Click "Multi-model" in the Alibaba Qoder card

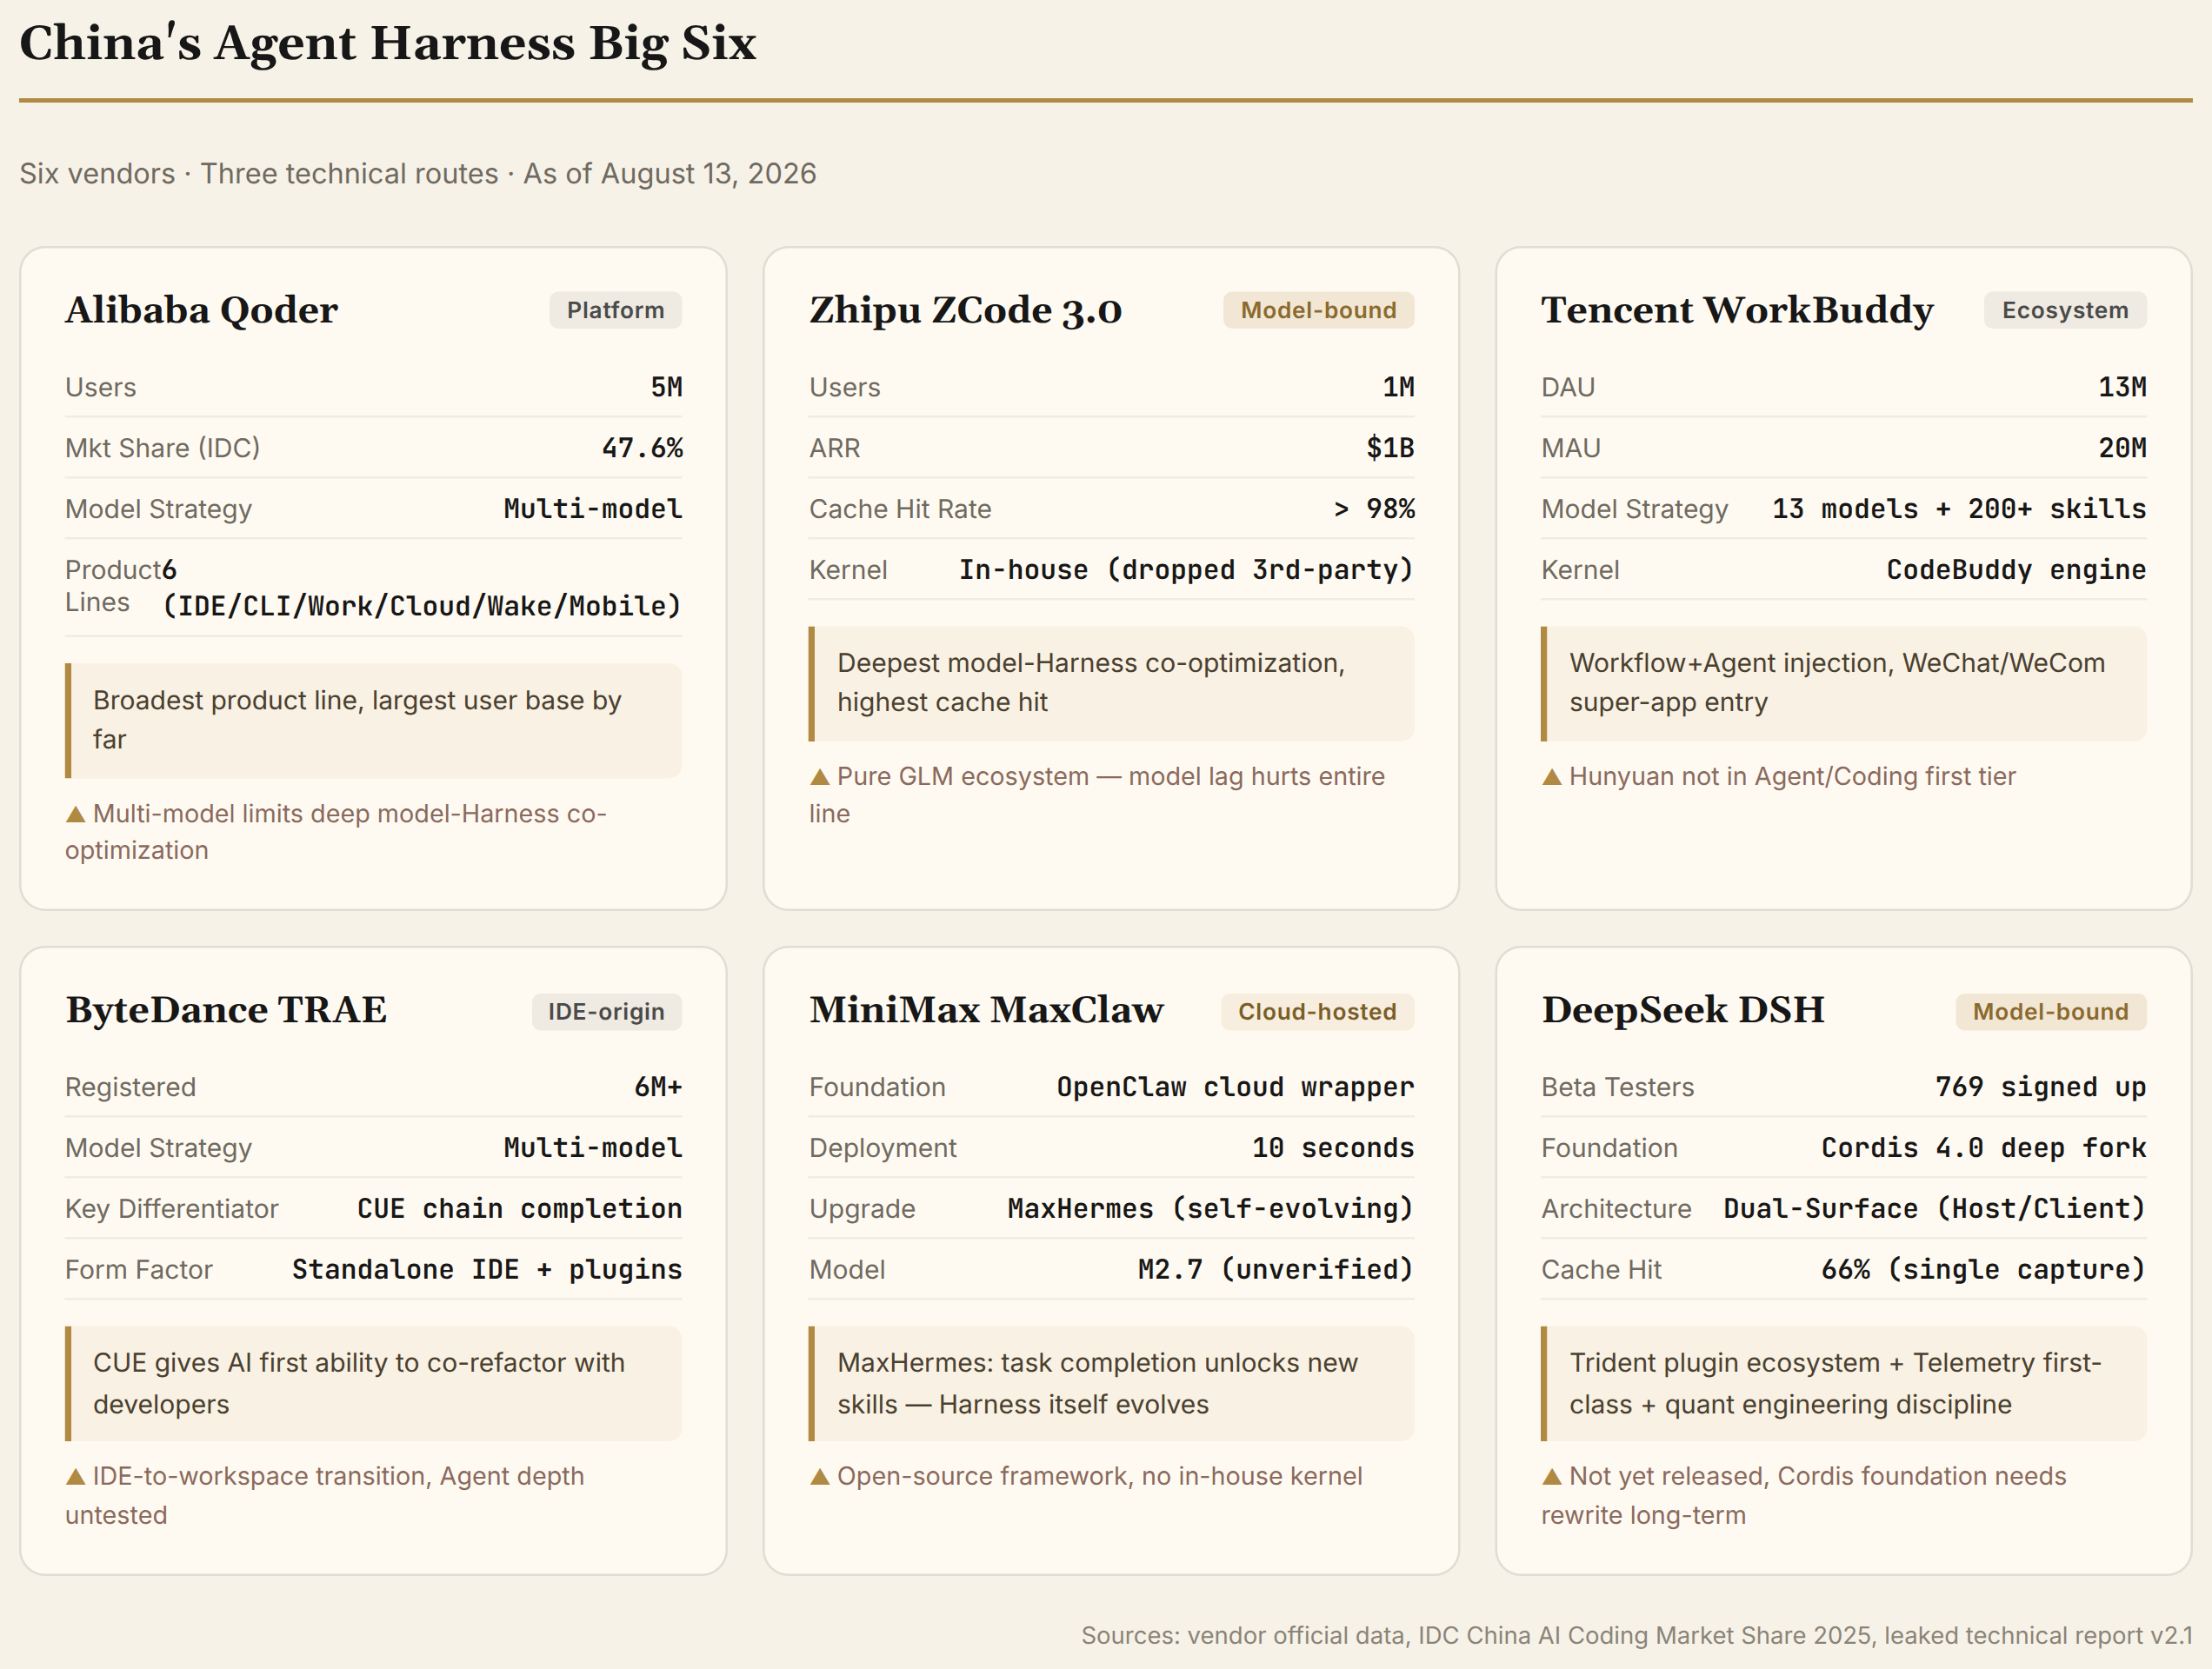pos(593,509)
